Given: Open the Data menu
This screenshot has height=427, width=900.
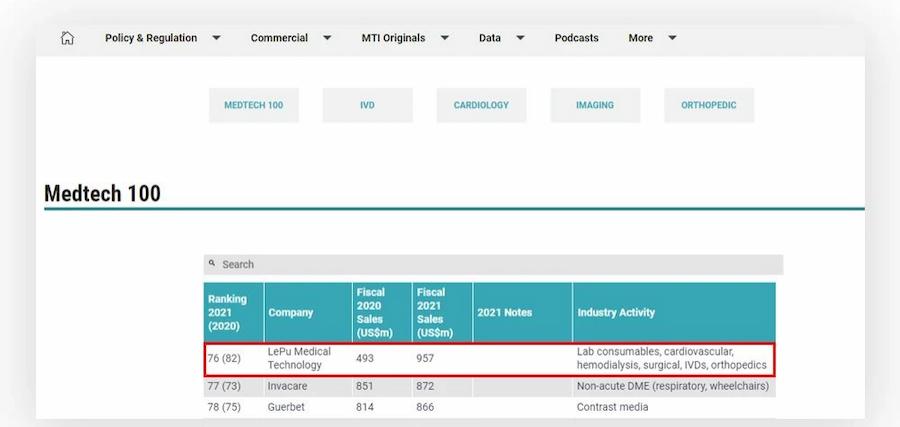Looking at the screenshot, I should pyautogui.click(x=490, y=38).
